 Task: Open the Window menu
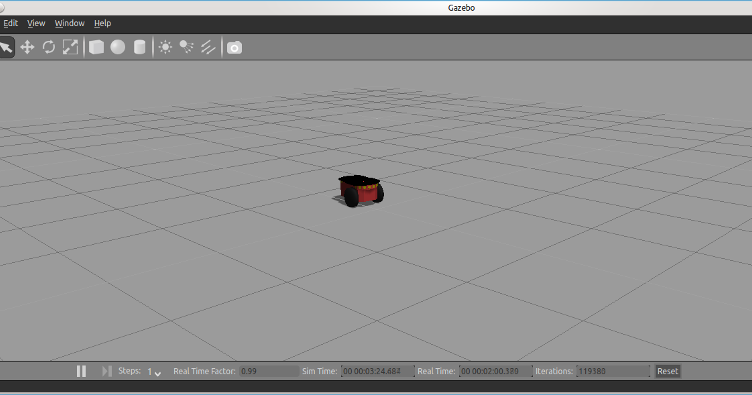(70, 23)
